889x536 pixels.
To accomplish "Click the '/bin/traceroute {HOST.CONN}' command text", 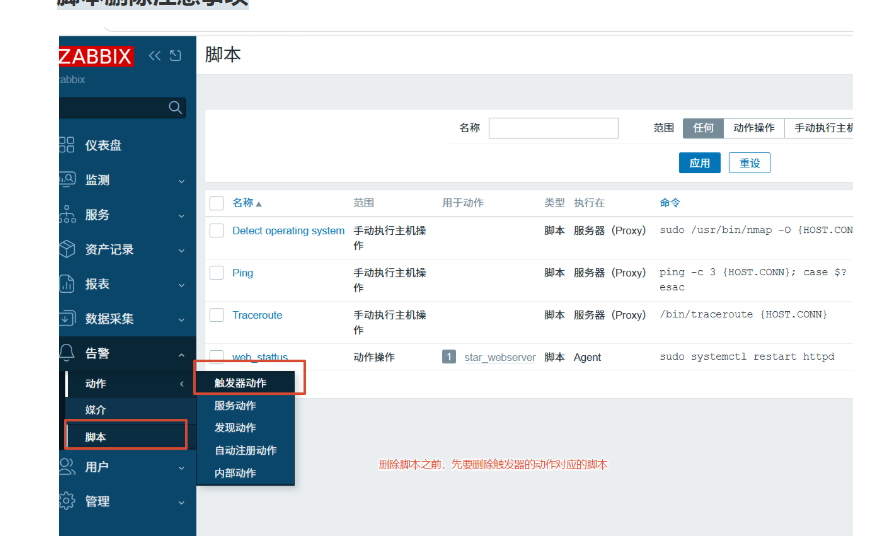I will coord(743,314).
